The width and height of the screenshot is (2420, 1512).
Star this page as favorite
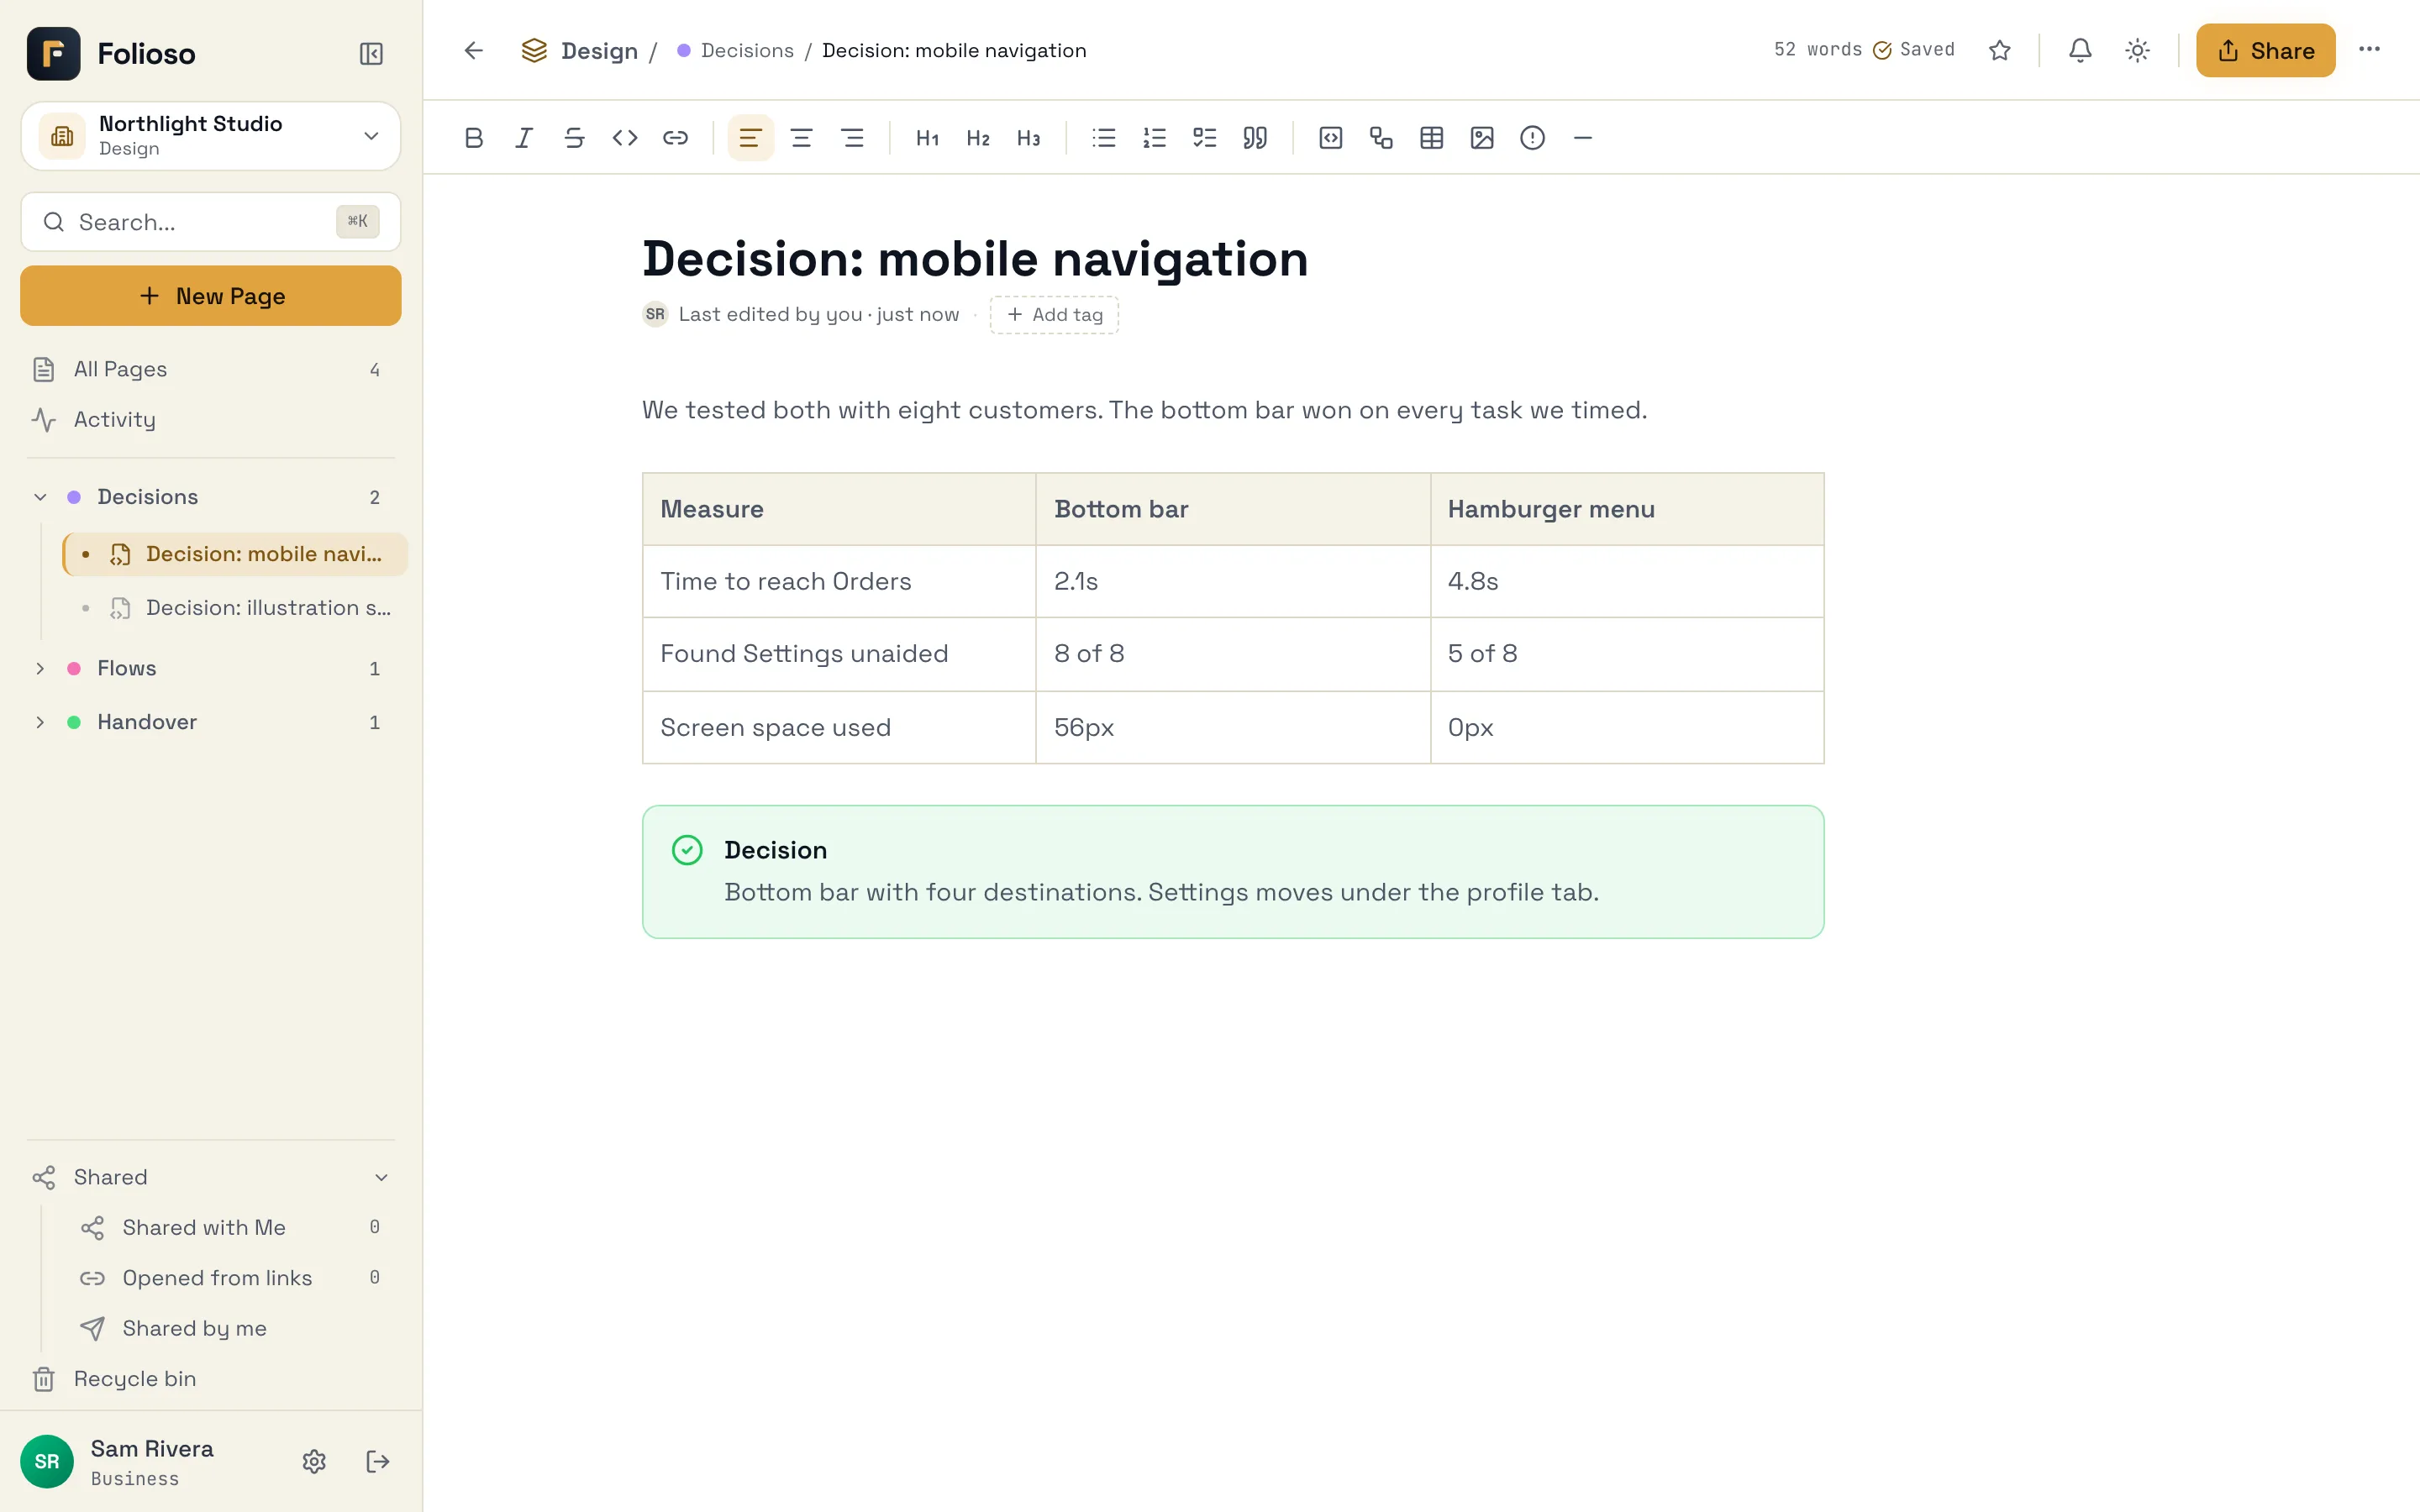coord(1999,50)
